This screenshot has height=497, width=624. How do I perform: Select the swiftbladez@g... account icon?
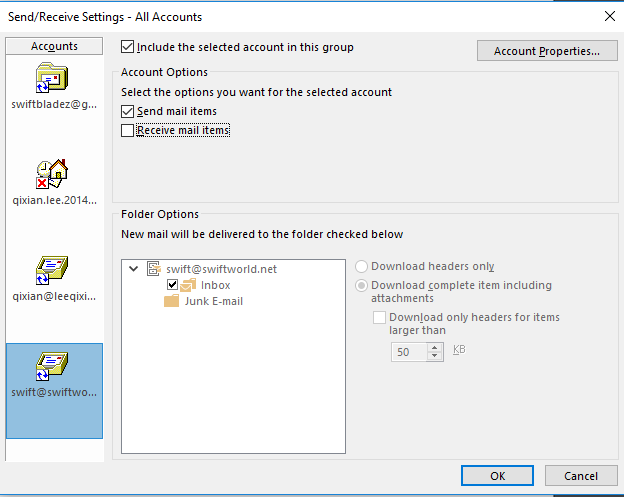click(x=52, y=78)
